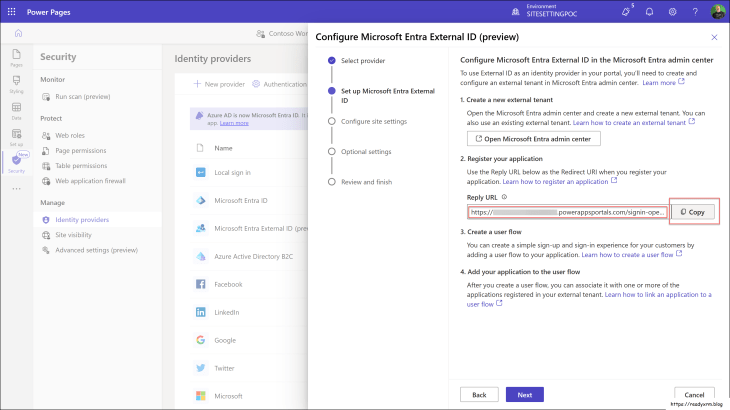Click the LinkedIn provider icon

click(x=201, y=312)
